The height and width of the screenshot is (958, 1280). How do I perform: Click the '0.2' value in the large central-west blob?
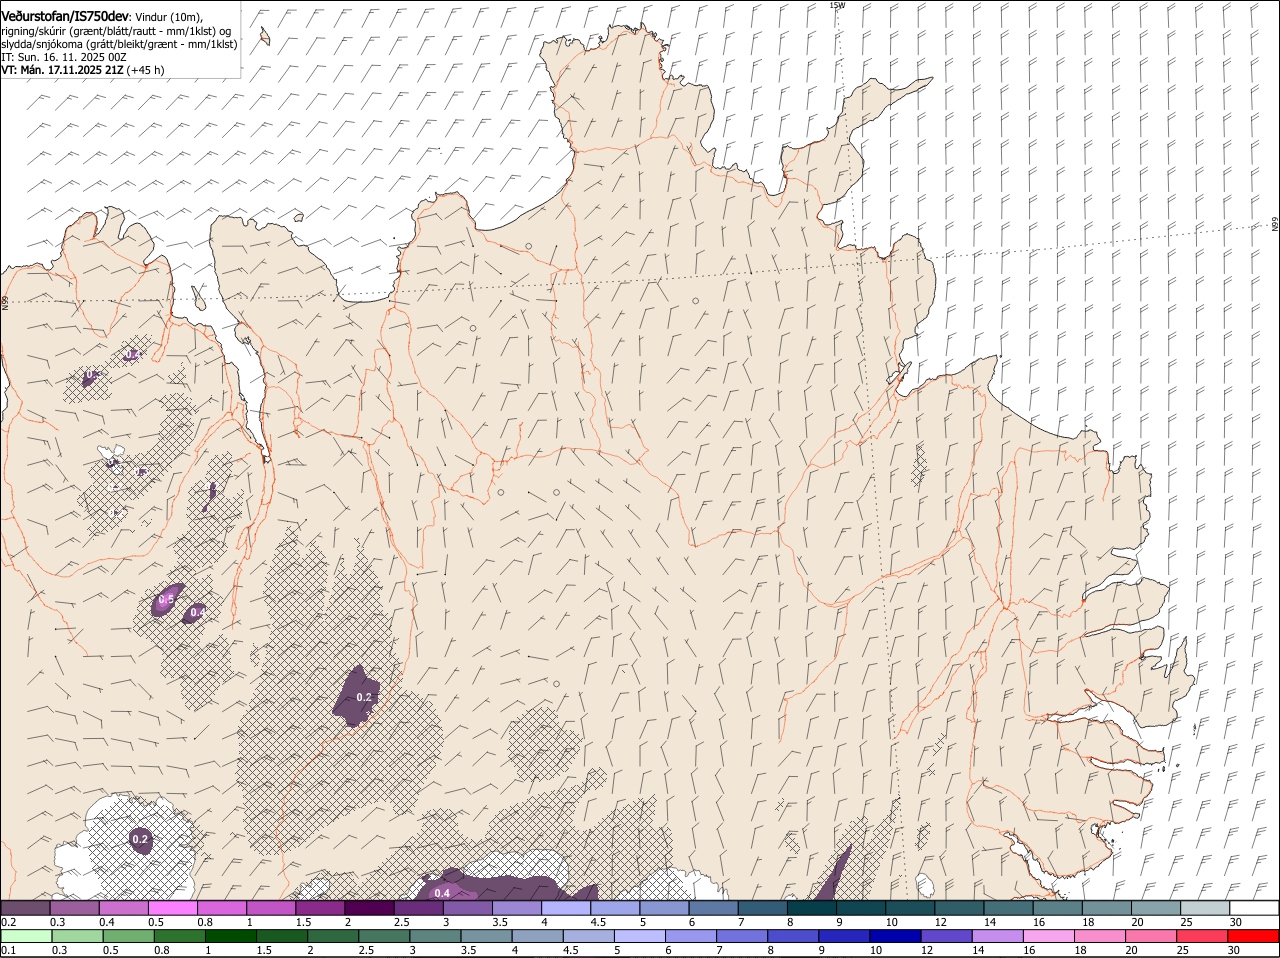(364, 698)
